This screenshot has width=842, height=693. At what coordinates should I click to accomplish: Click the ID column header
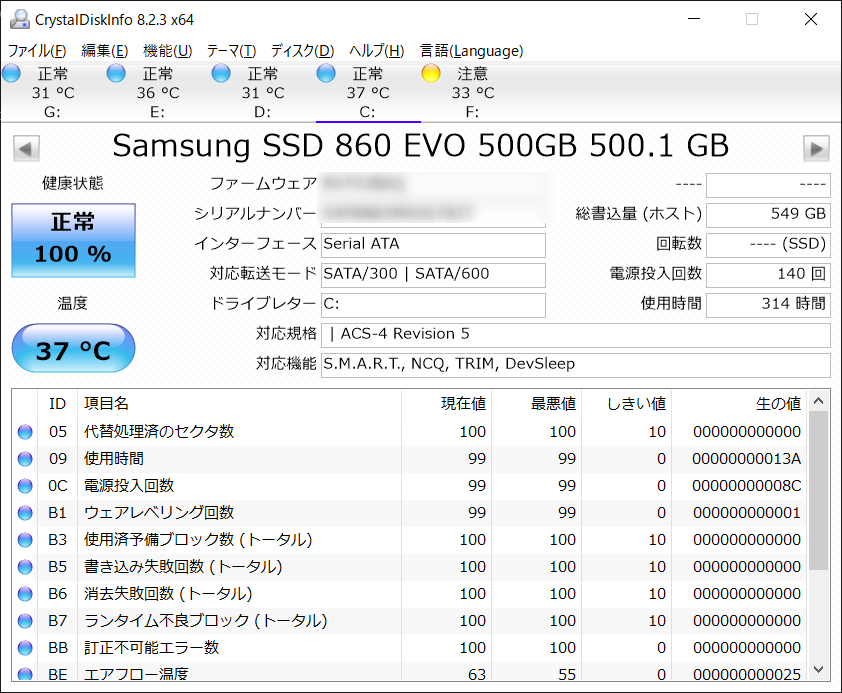[57, 404]
